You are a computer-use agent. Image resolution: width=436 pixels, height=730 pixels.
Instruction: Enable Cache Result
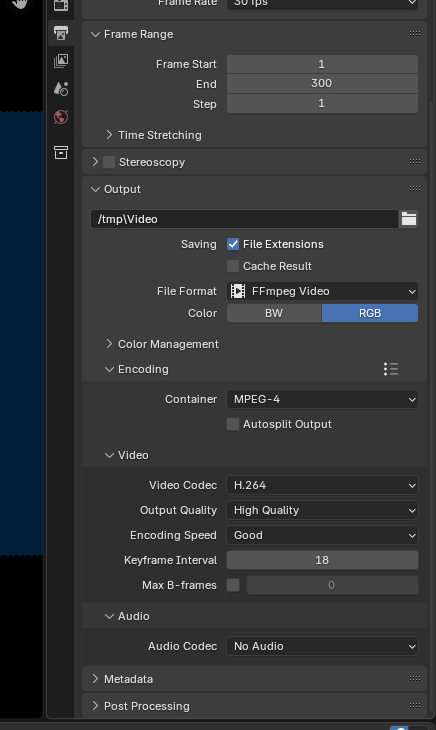point(233,266)
